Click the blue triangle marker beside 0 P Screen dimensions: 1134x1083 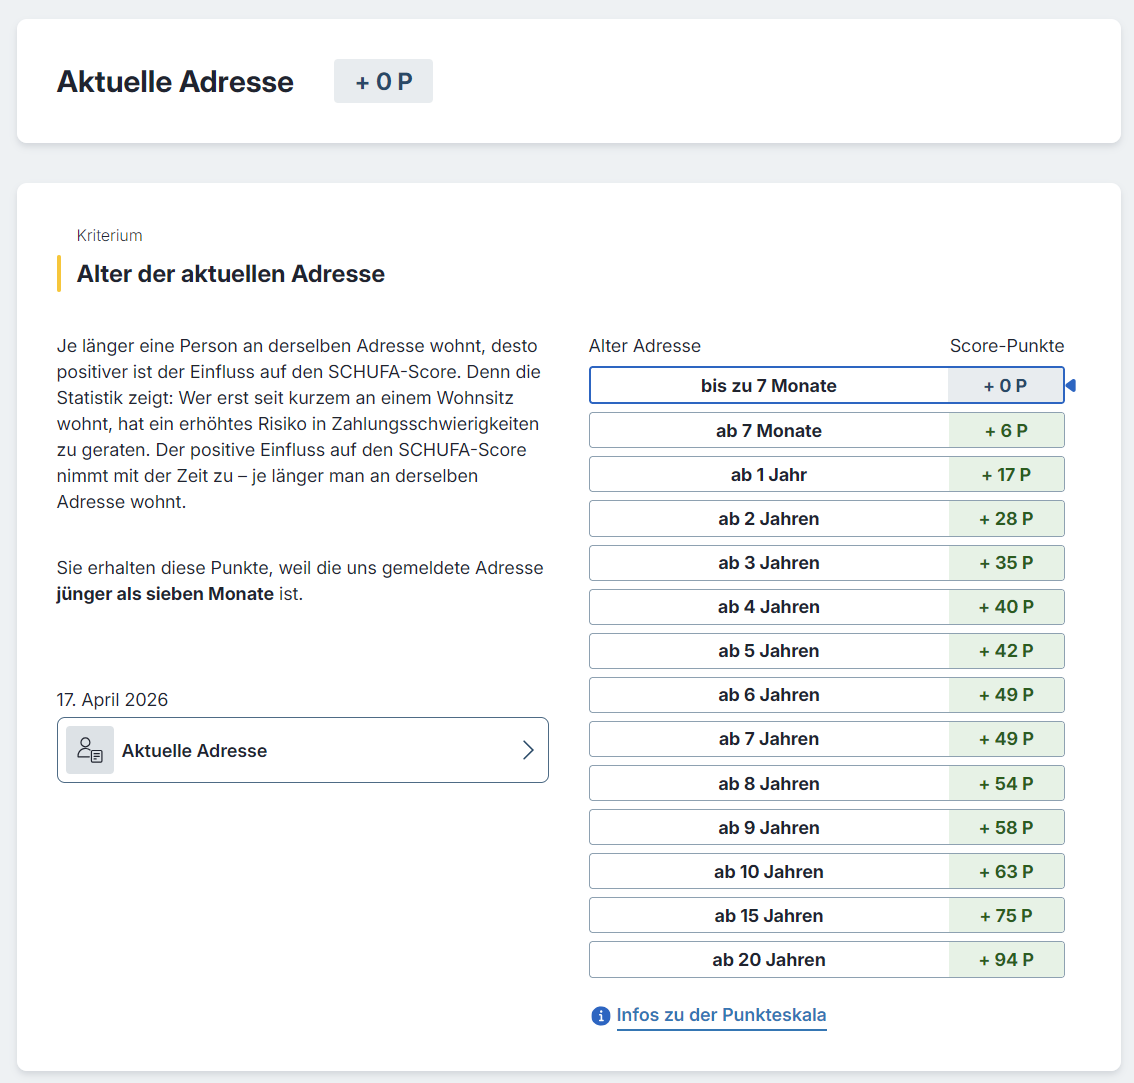point(1071,386)
